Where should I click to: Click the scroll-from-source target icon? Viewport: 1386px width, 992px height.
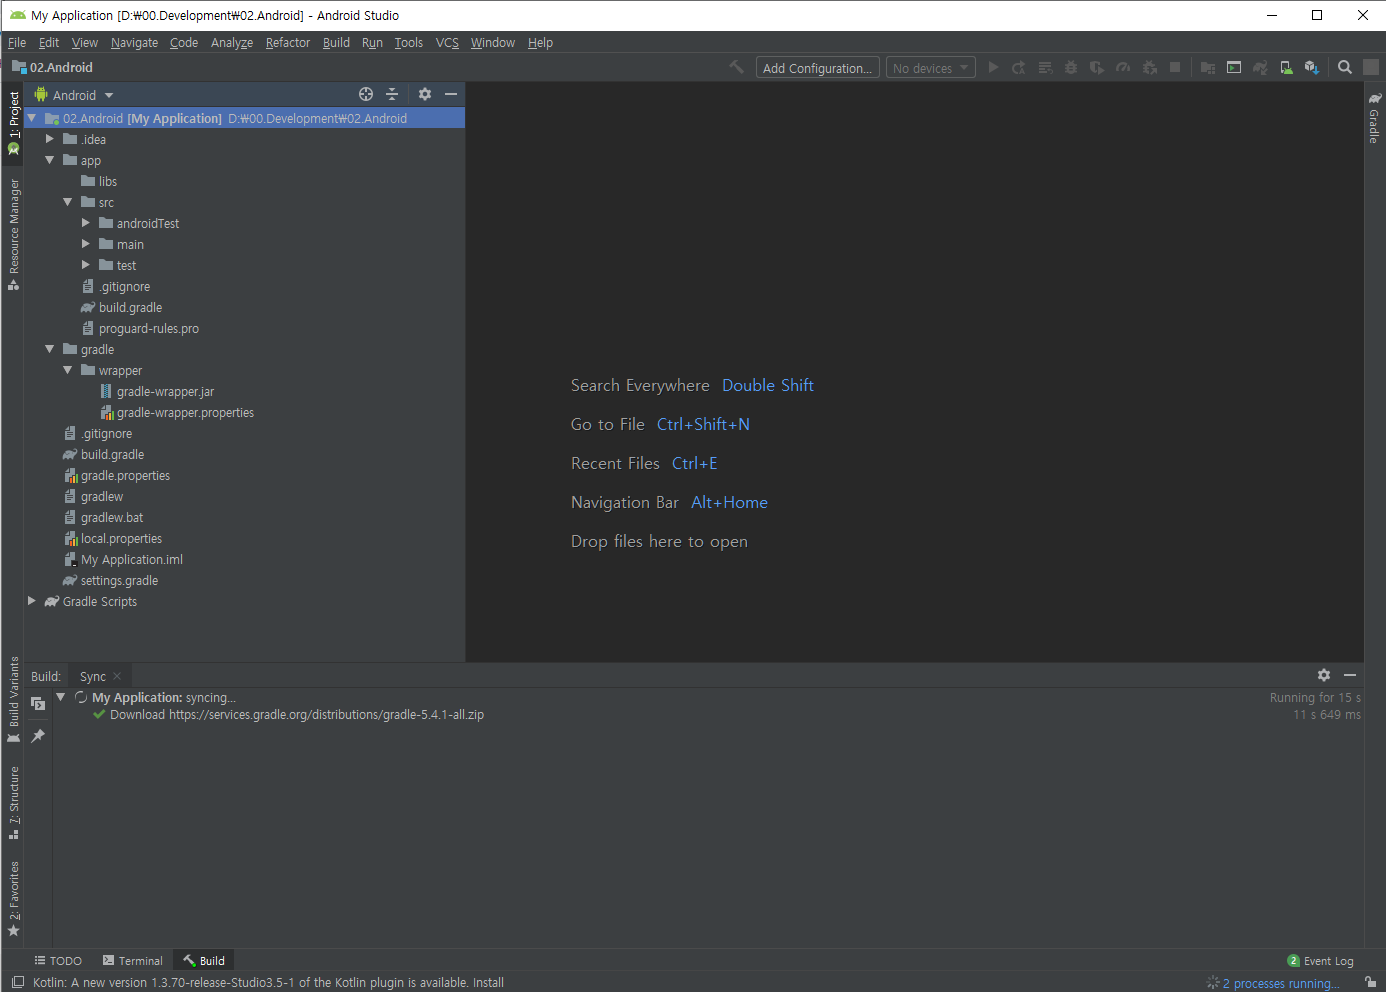click(366, 94)
